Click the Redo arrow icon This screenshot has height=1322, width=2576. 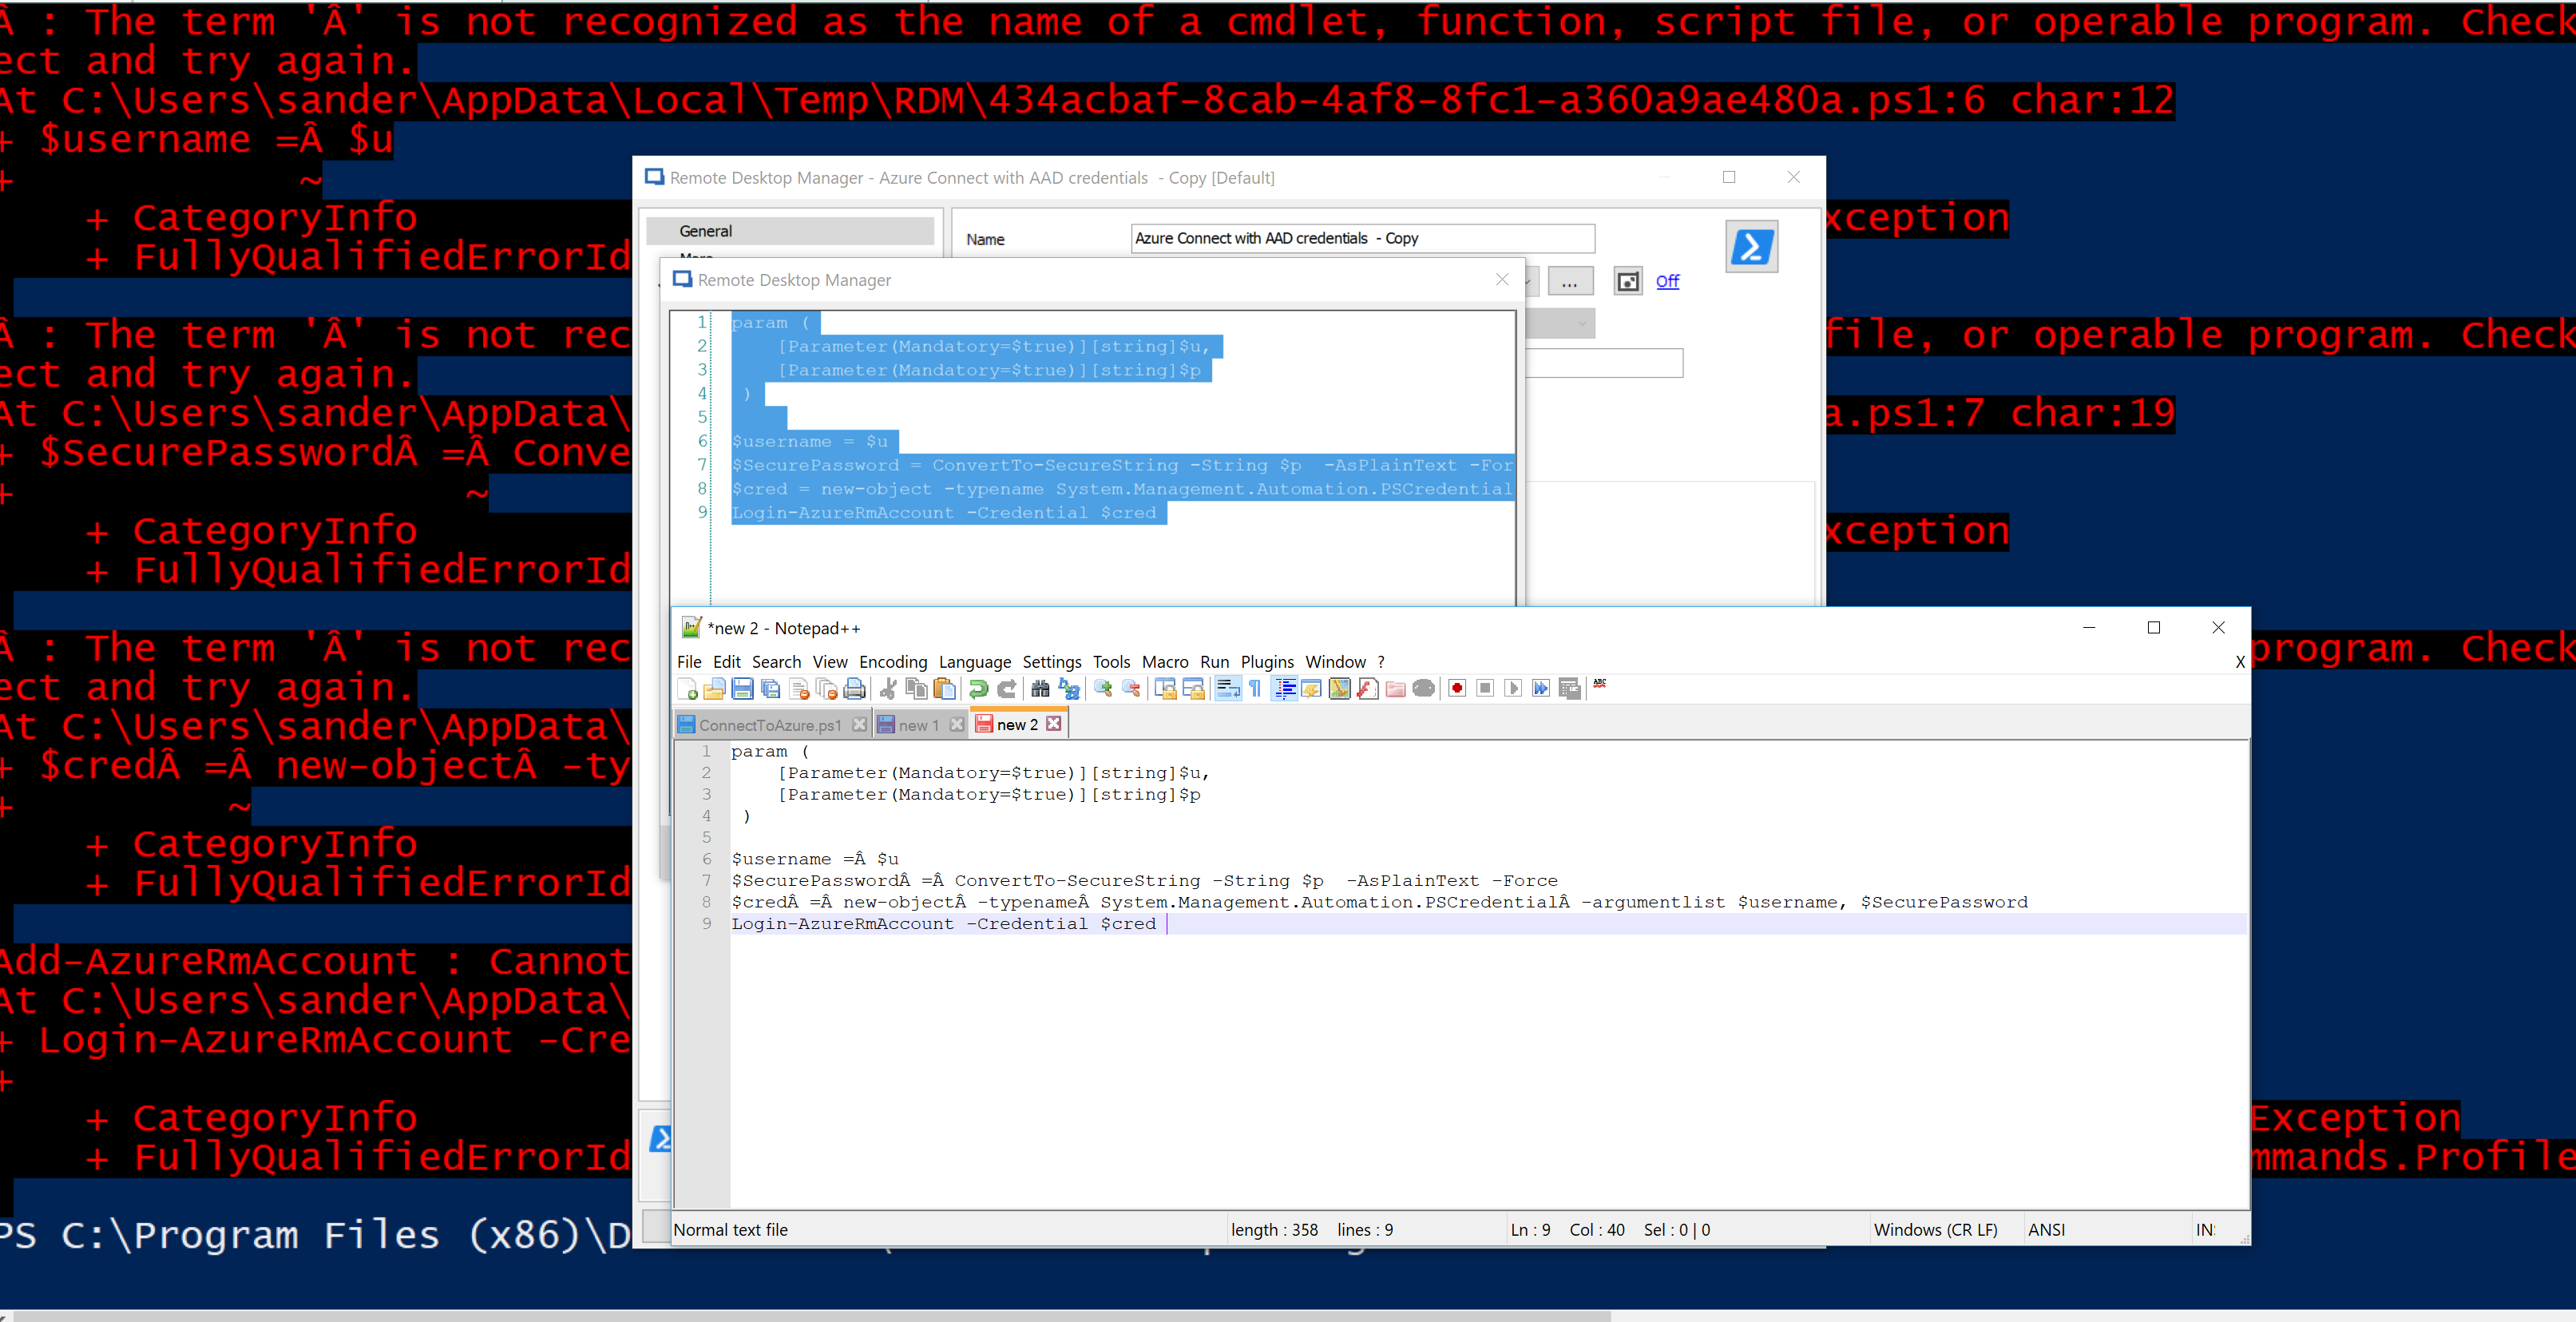[1007, 688]
